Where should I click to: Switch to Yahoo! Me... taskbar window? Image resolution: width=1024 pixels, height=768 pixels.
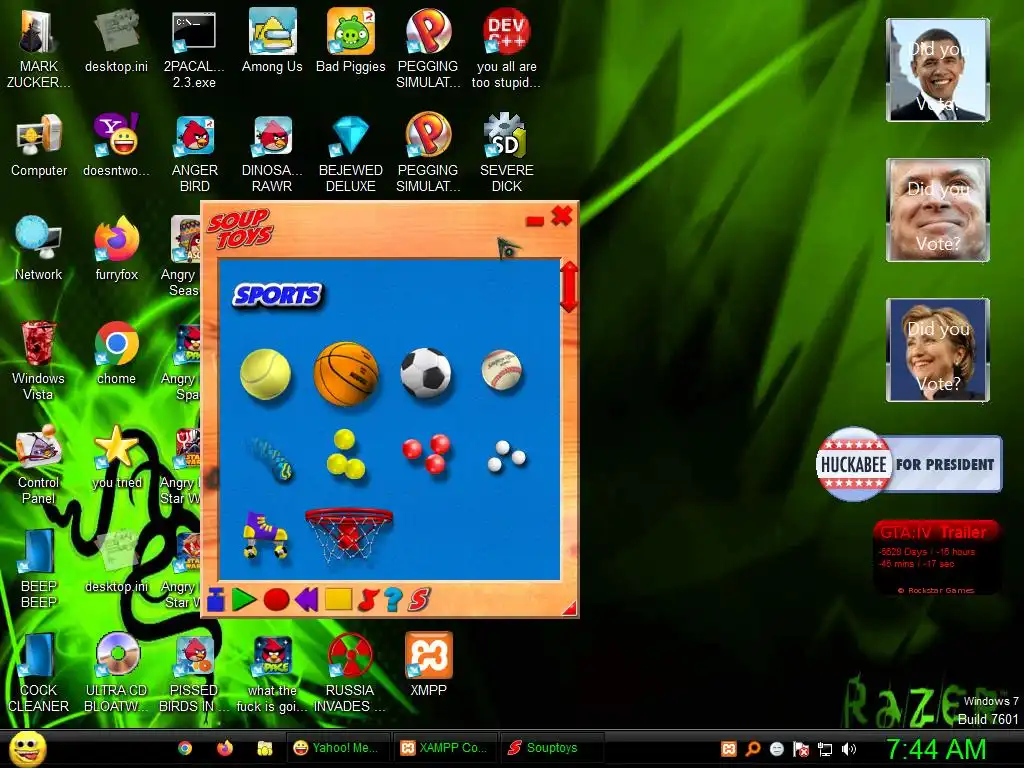tap(338, 748)
